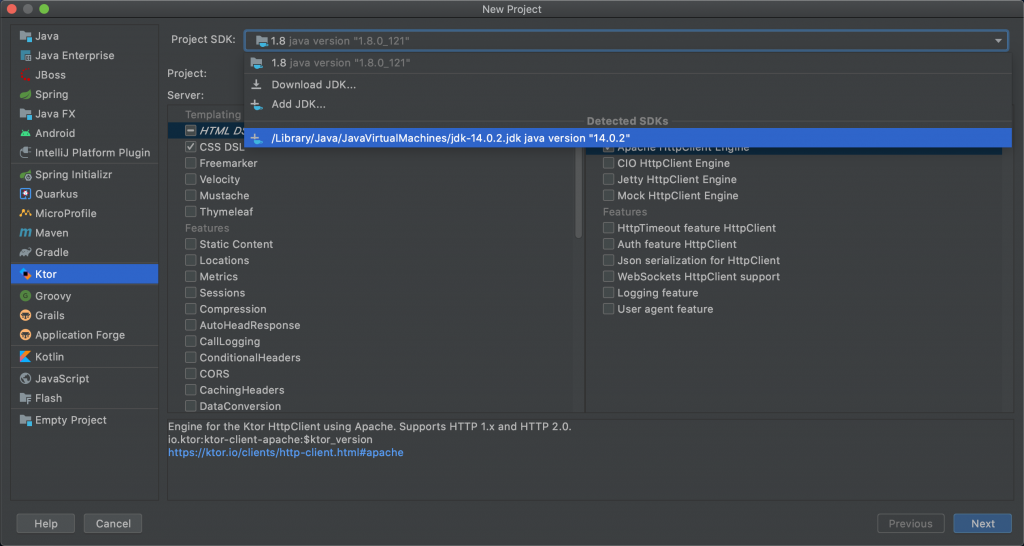
Task: Click the MicroProfile icon
Action: coord(25,214)
